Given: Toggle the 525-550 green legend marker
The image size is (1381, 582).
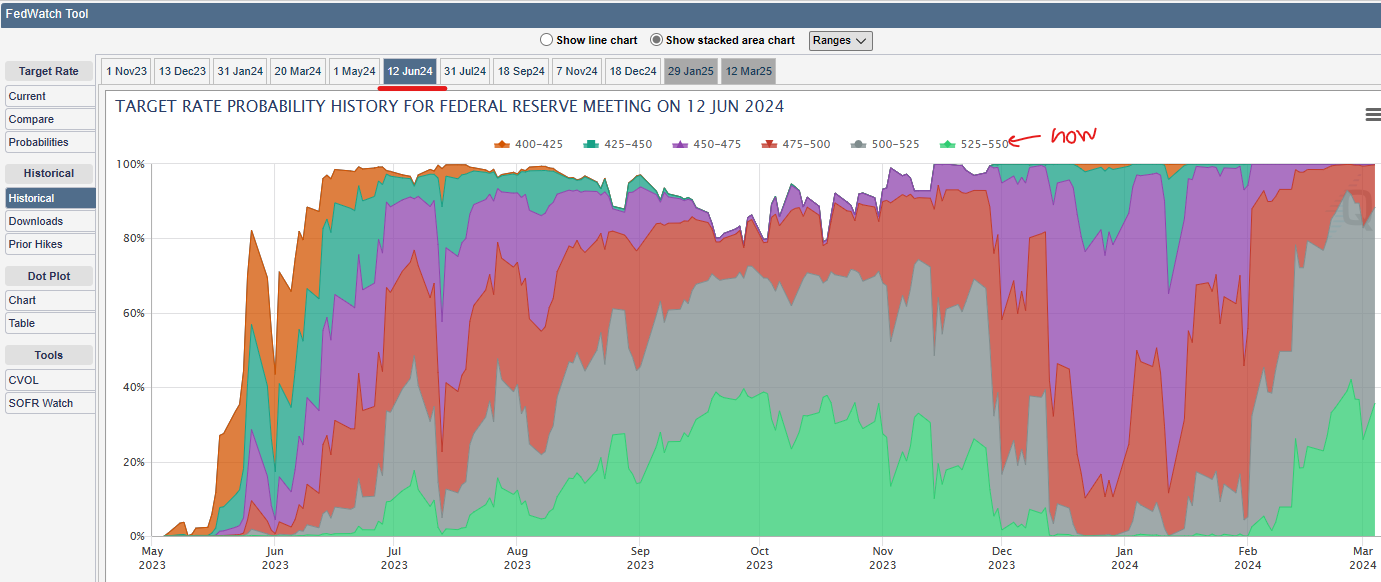Looking at the screenshot, I should tap(948, 144).
